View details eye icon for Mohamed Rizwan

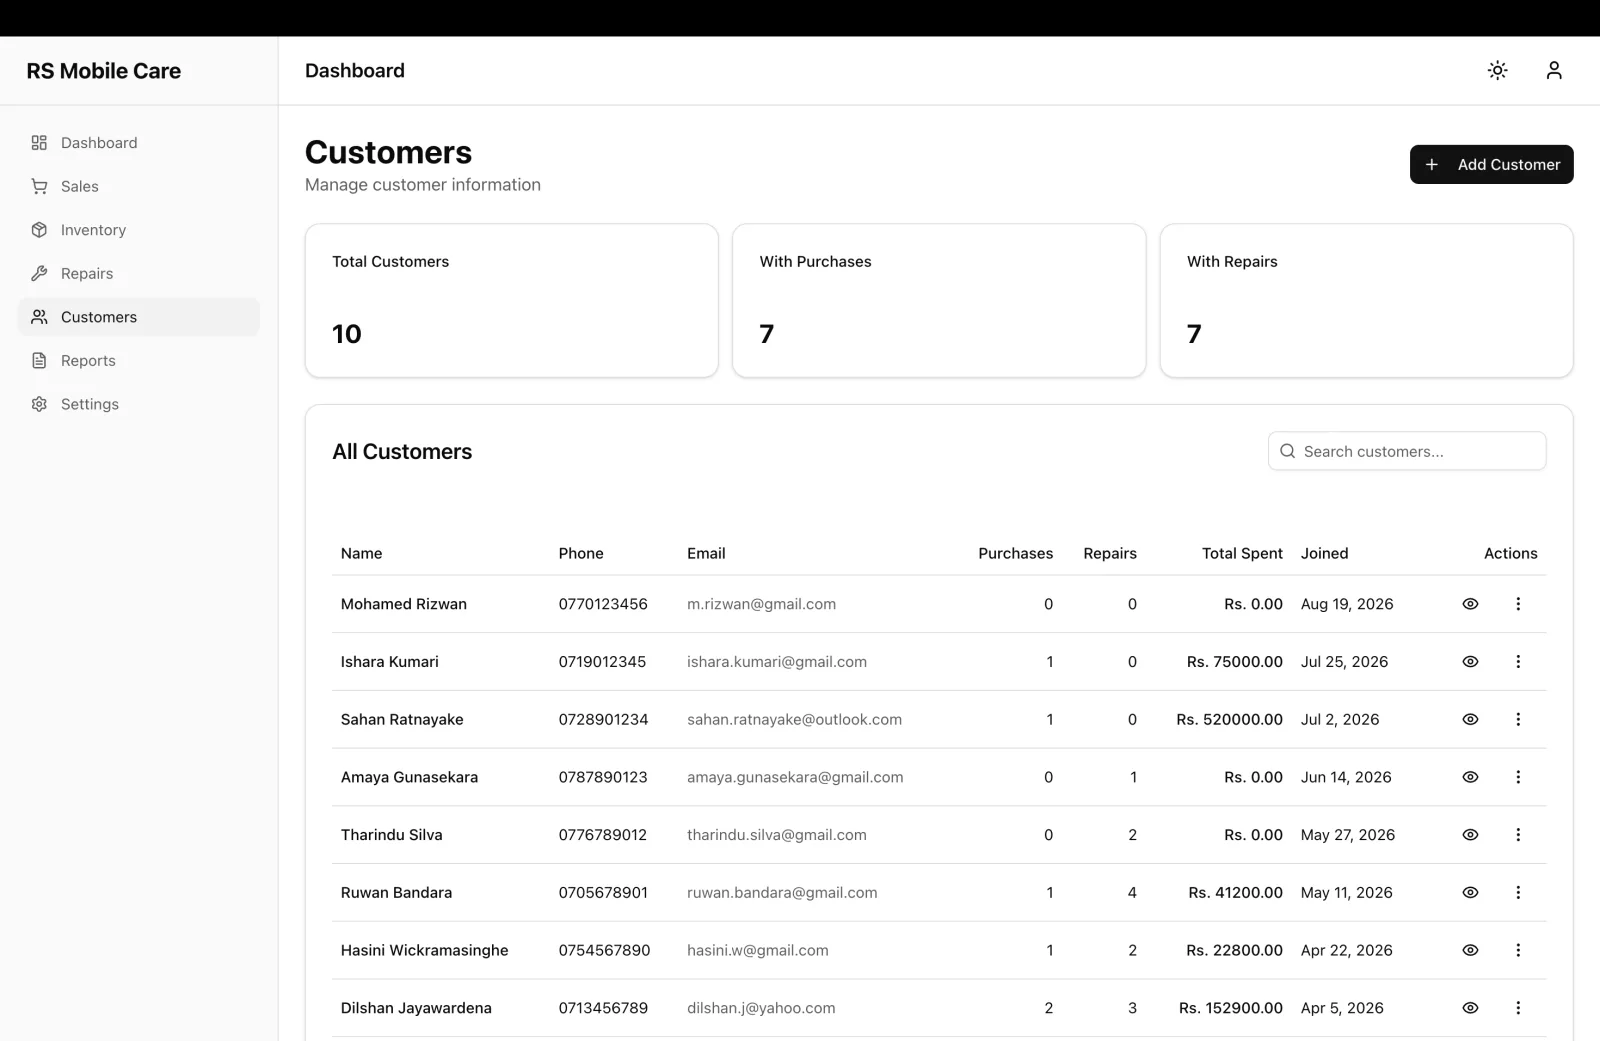click(1470, 604)
